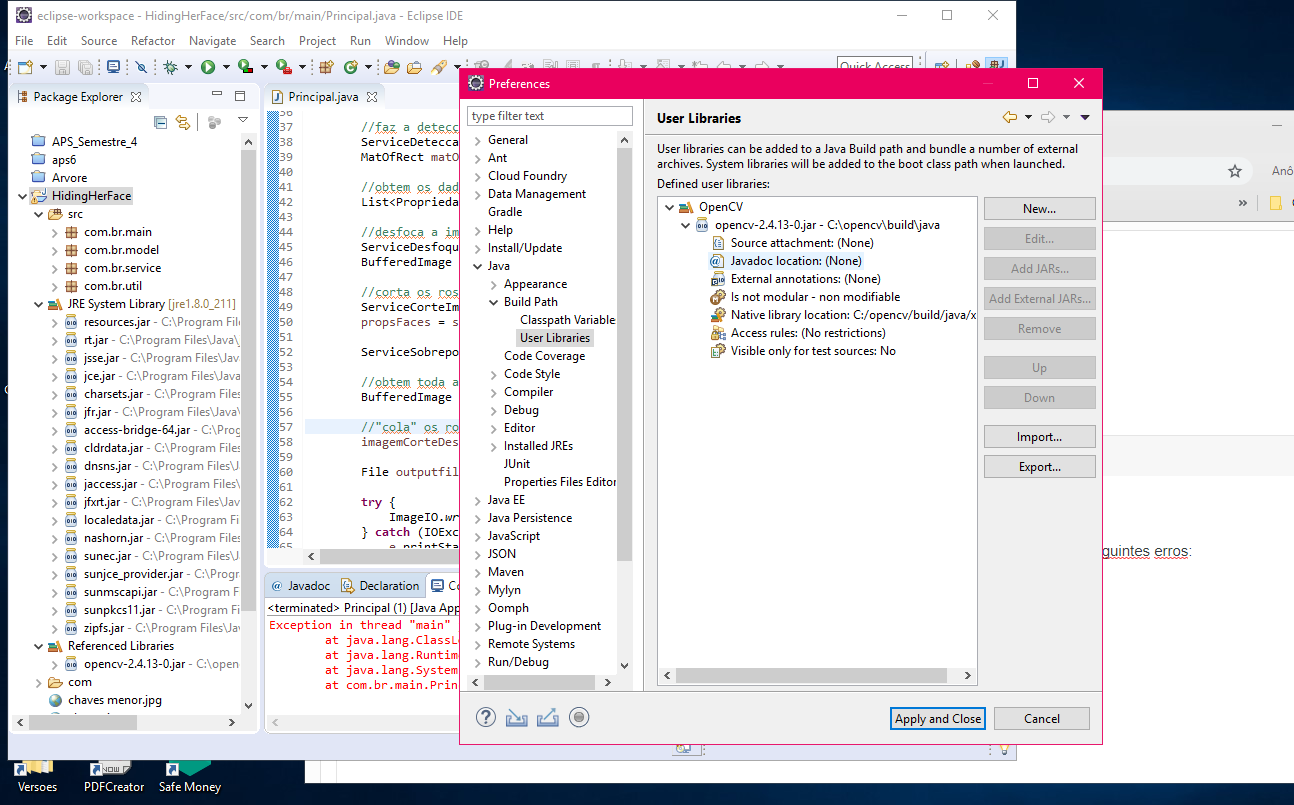Click the External Tools run icon

tap(283, 67)
